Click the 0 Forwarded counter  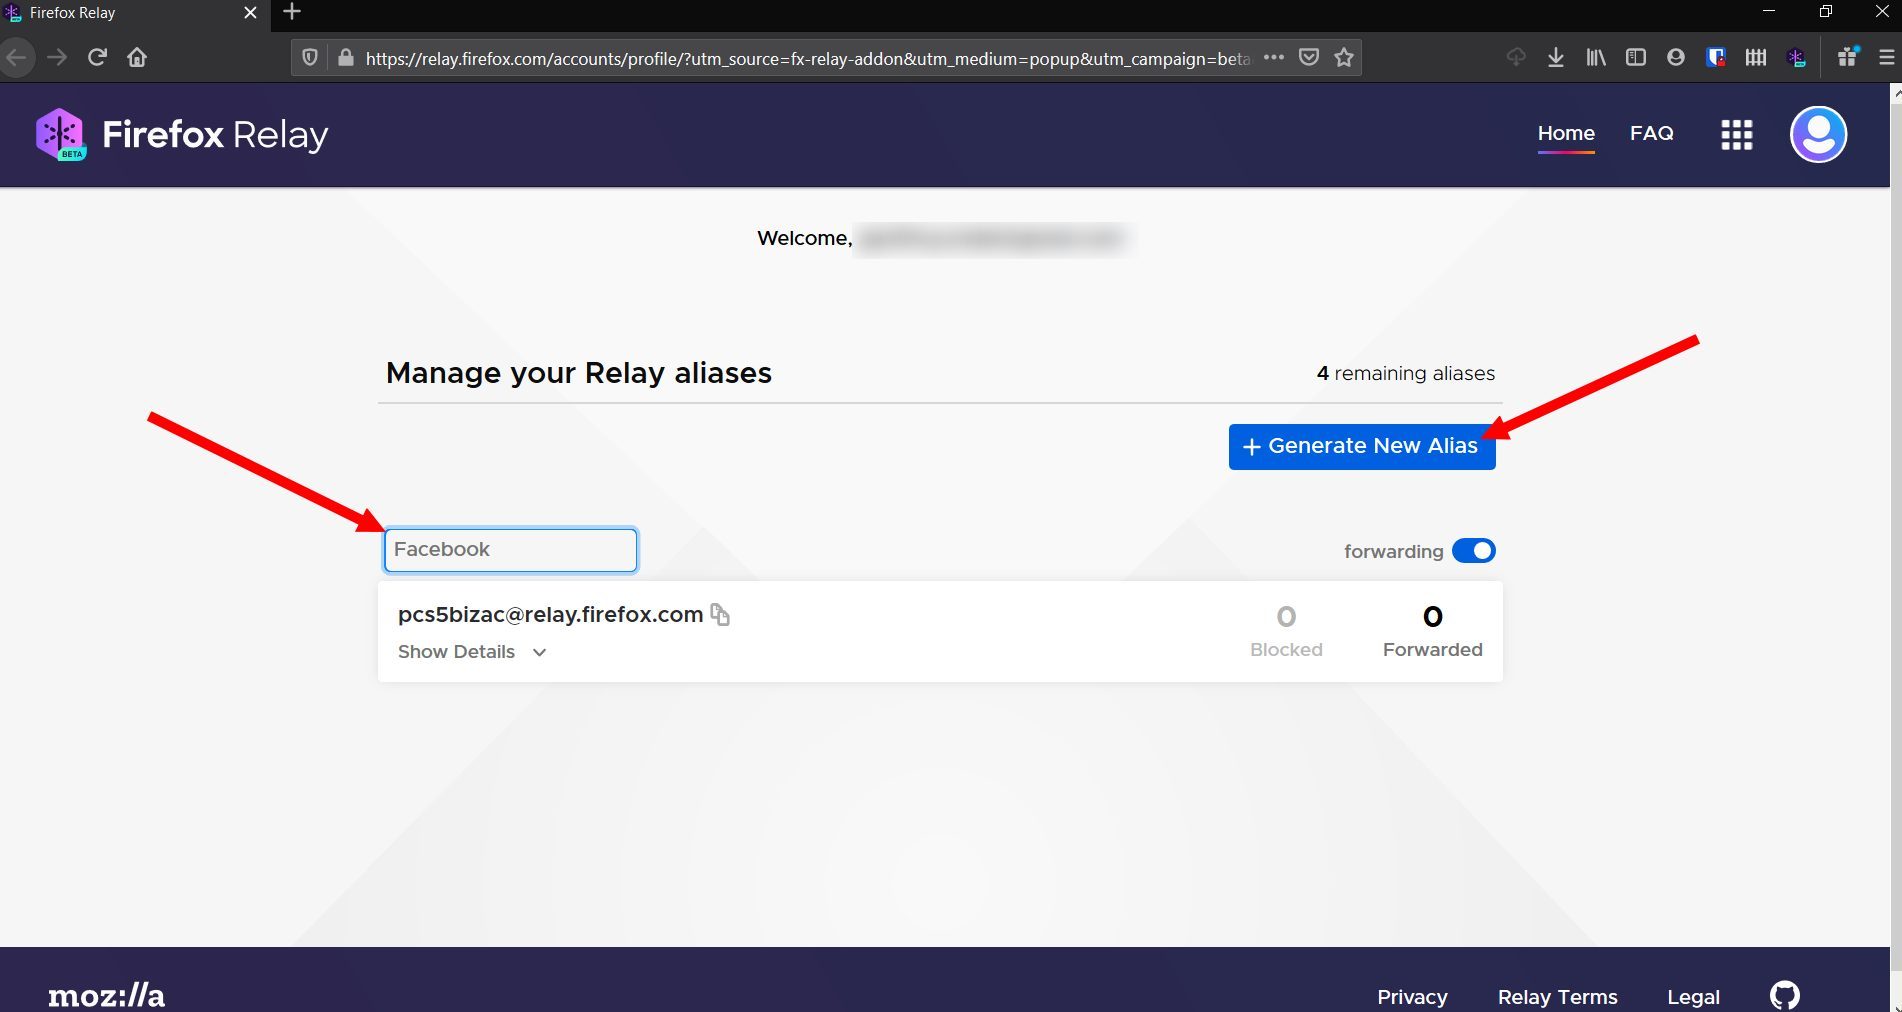(1432, 631)
